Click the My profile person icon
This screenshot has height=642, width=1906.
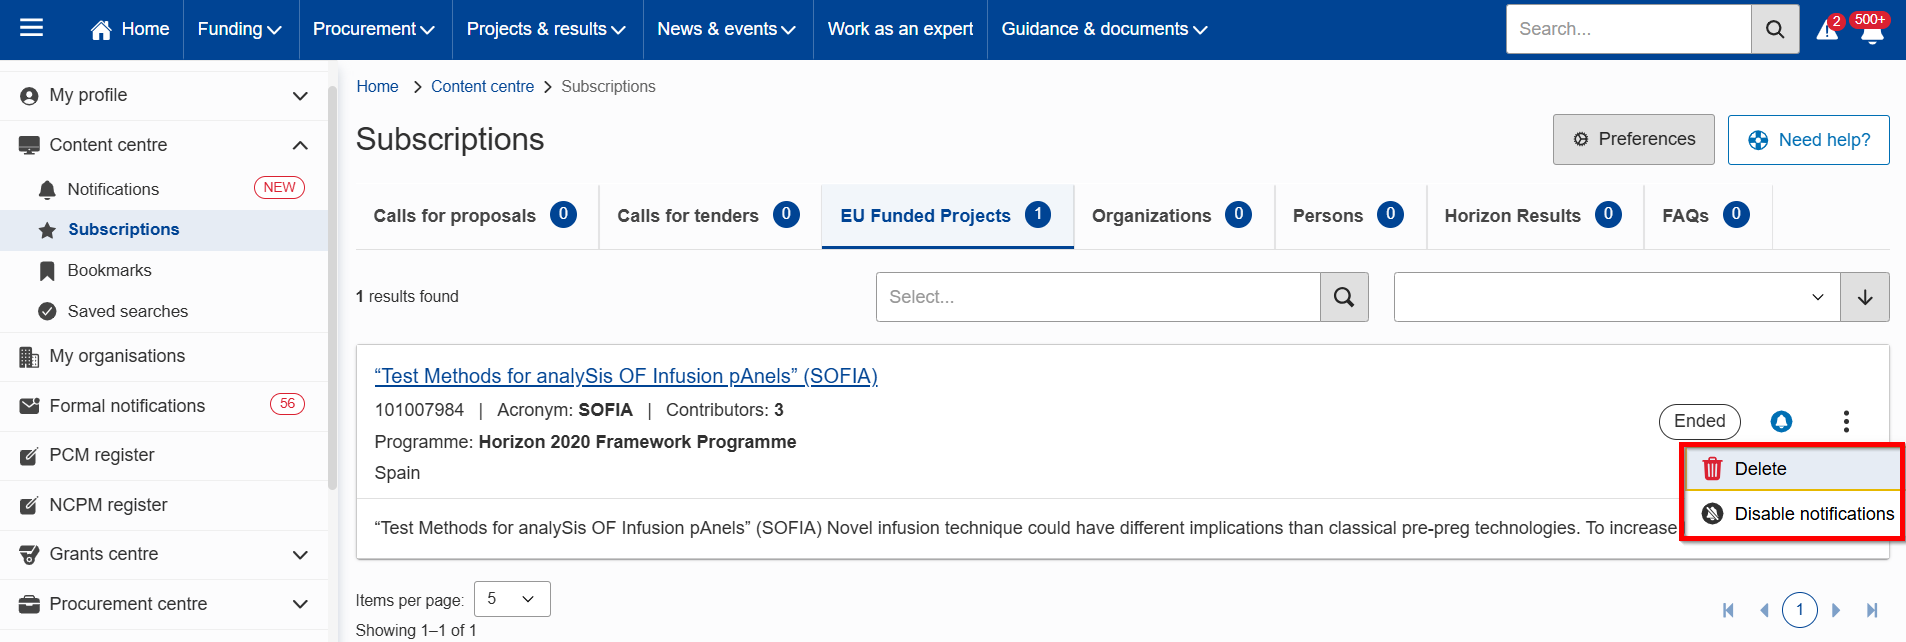29,96
